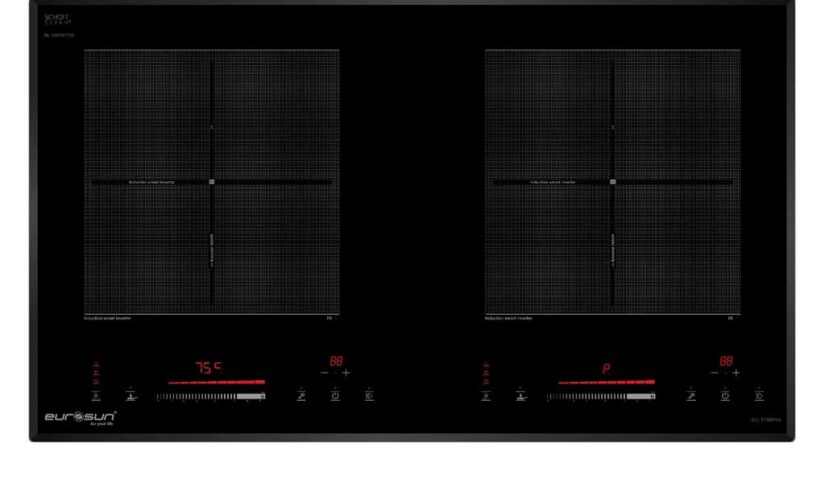Tap the keep-warm pot icon on the P panel
Image resolution: width=825 pixels, height=504 pixels.
tap(521, 396)
